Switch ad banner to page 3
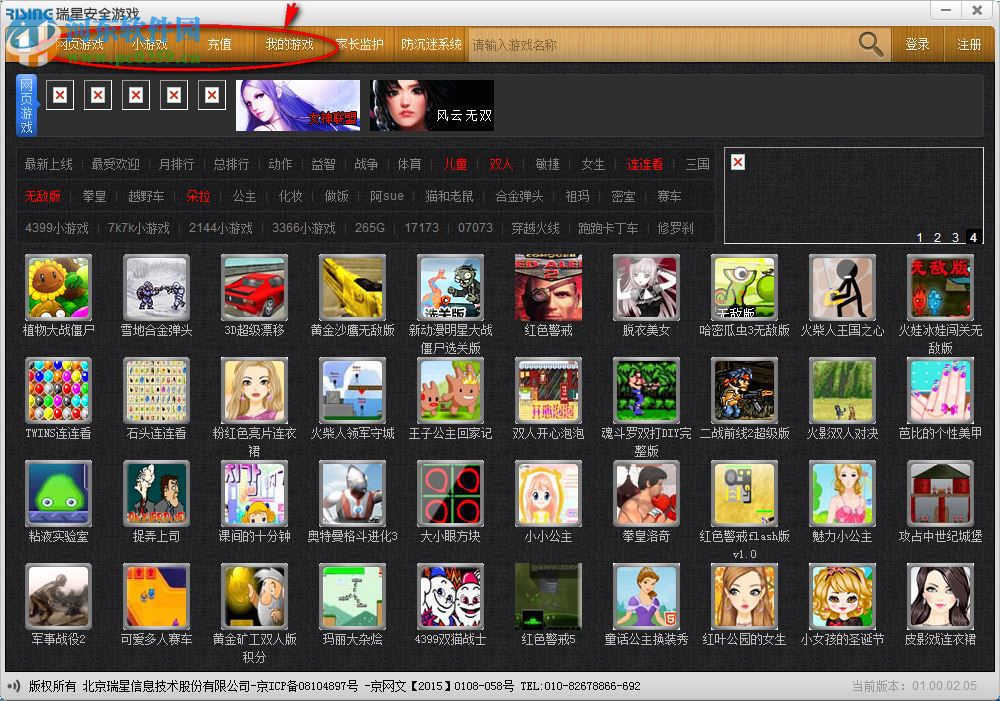 (955, 237)
